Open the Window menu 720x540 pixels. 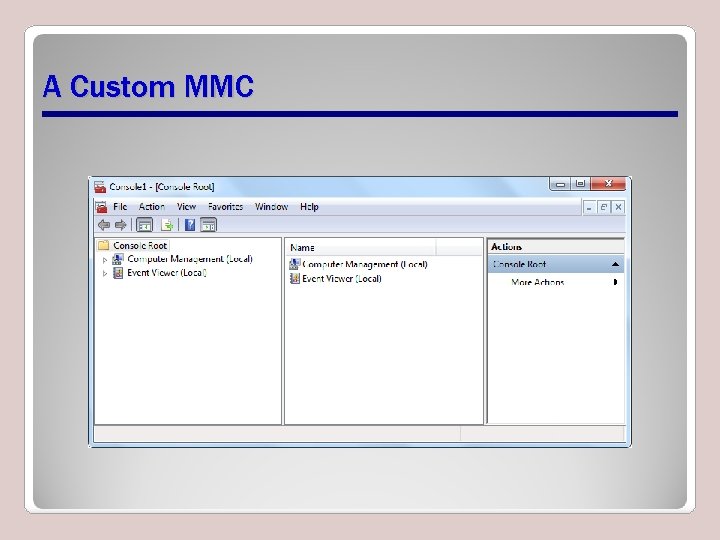(271, 207)
